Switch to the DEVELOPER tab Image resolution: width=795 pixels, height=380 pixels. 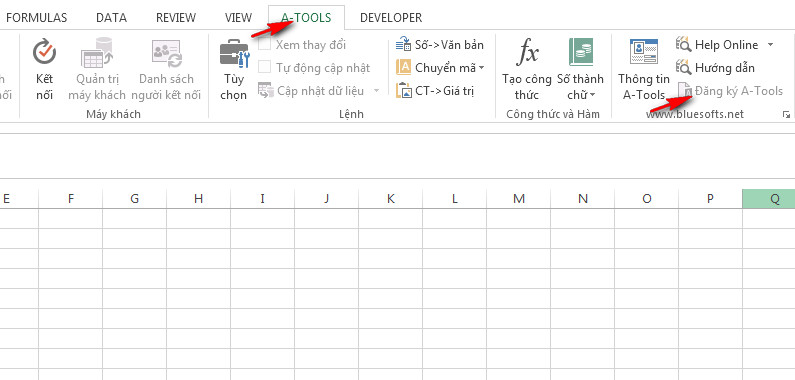click(390, 18)
